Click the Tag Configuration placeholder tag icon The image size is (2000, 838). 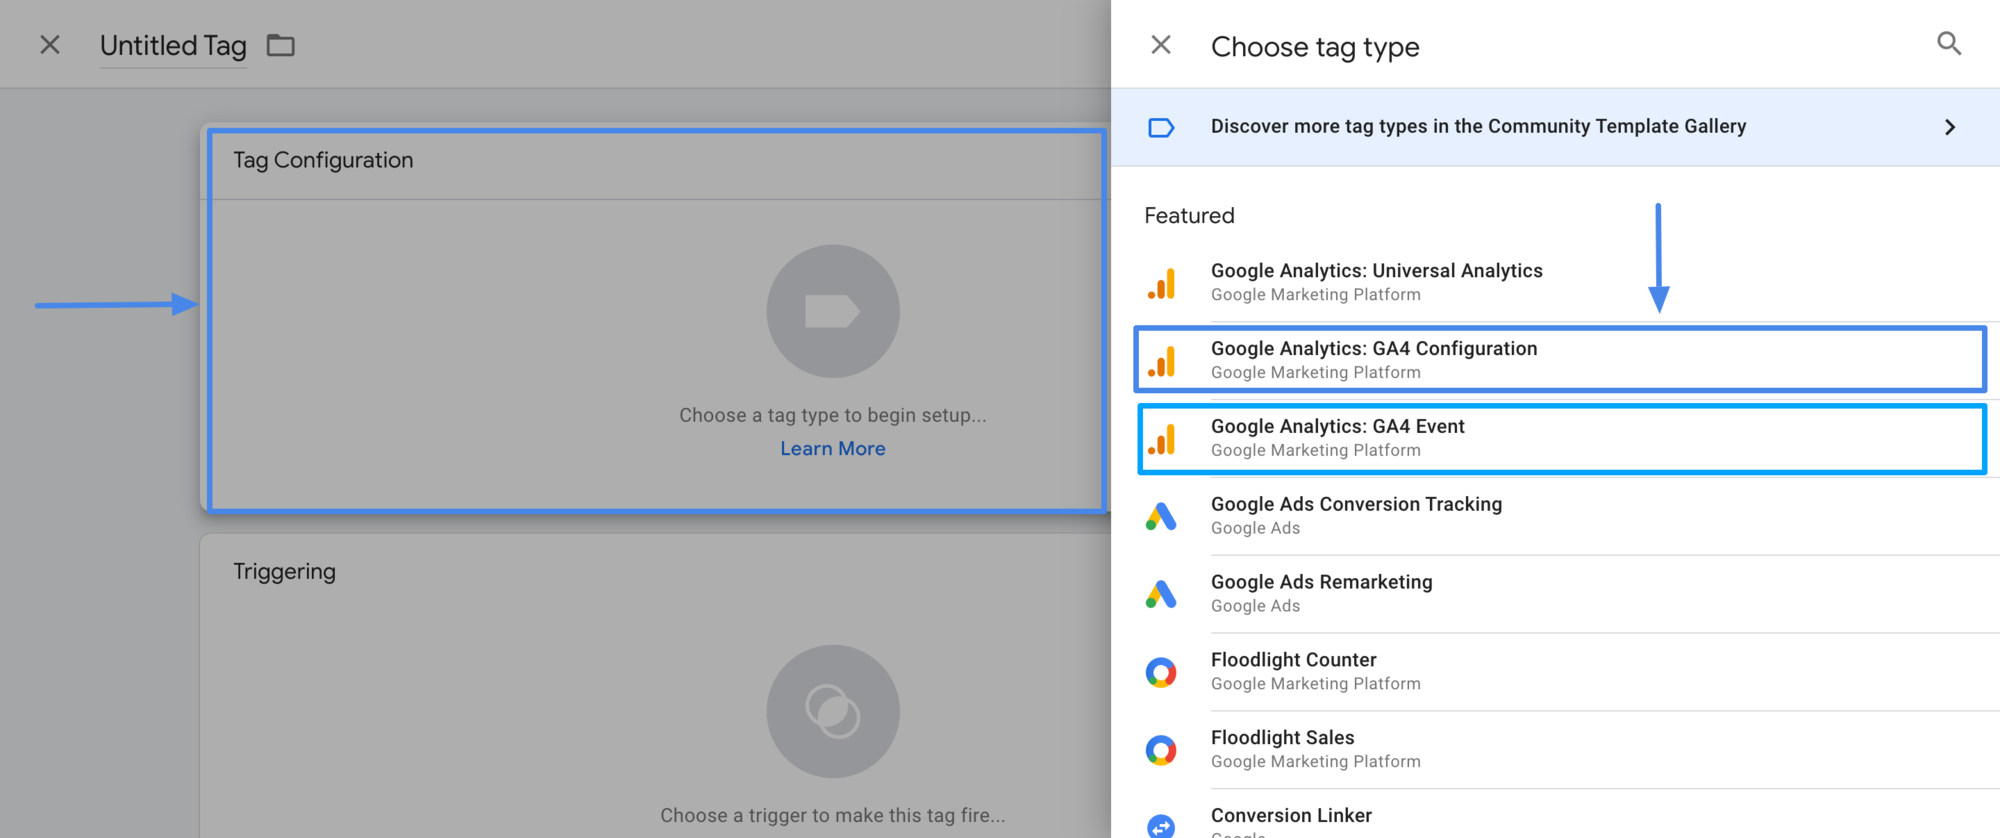pos(833,311)
